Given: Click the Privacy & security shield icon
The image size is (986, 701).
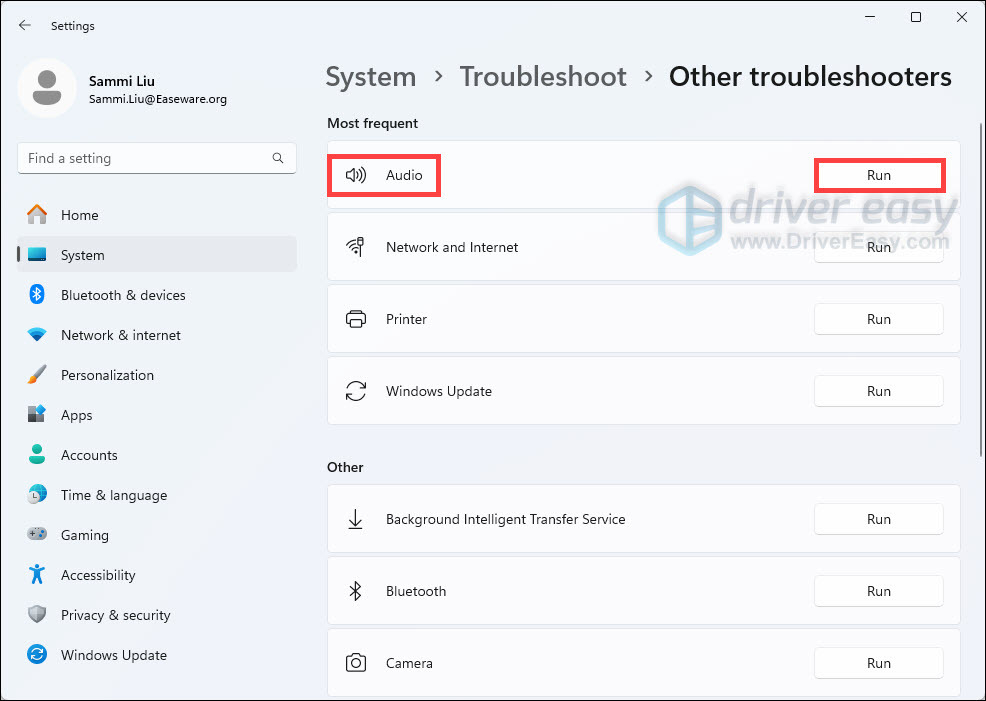Looking at the screenshot, I should click(x=37, y=615).
